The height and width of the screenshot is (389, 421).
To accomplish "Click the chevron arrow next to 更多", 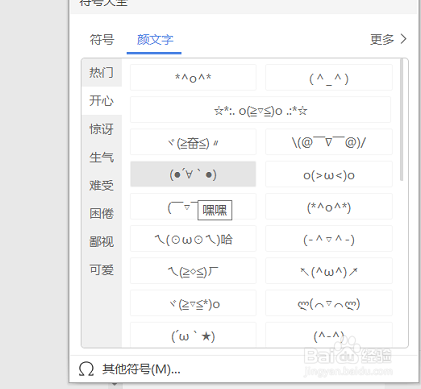I will [x=404, y=39].
